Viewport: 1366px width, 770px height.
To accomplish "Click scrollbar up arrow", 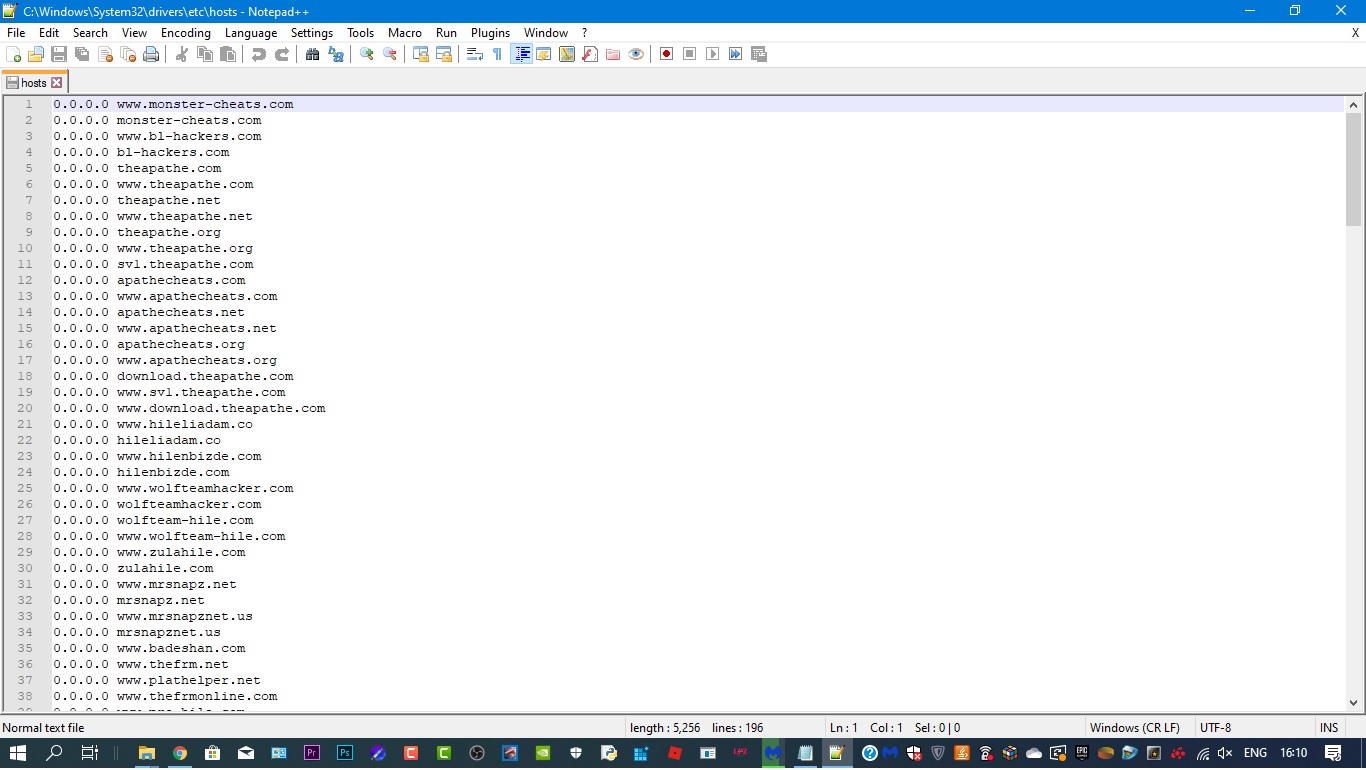I will click(x=1354, y=104).
